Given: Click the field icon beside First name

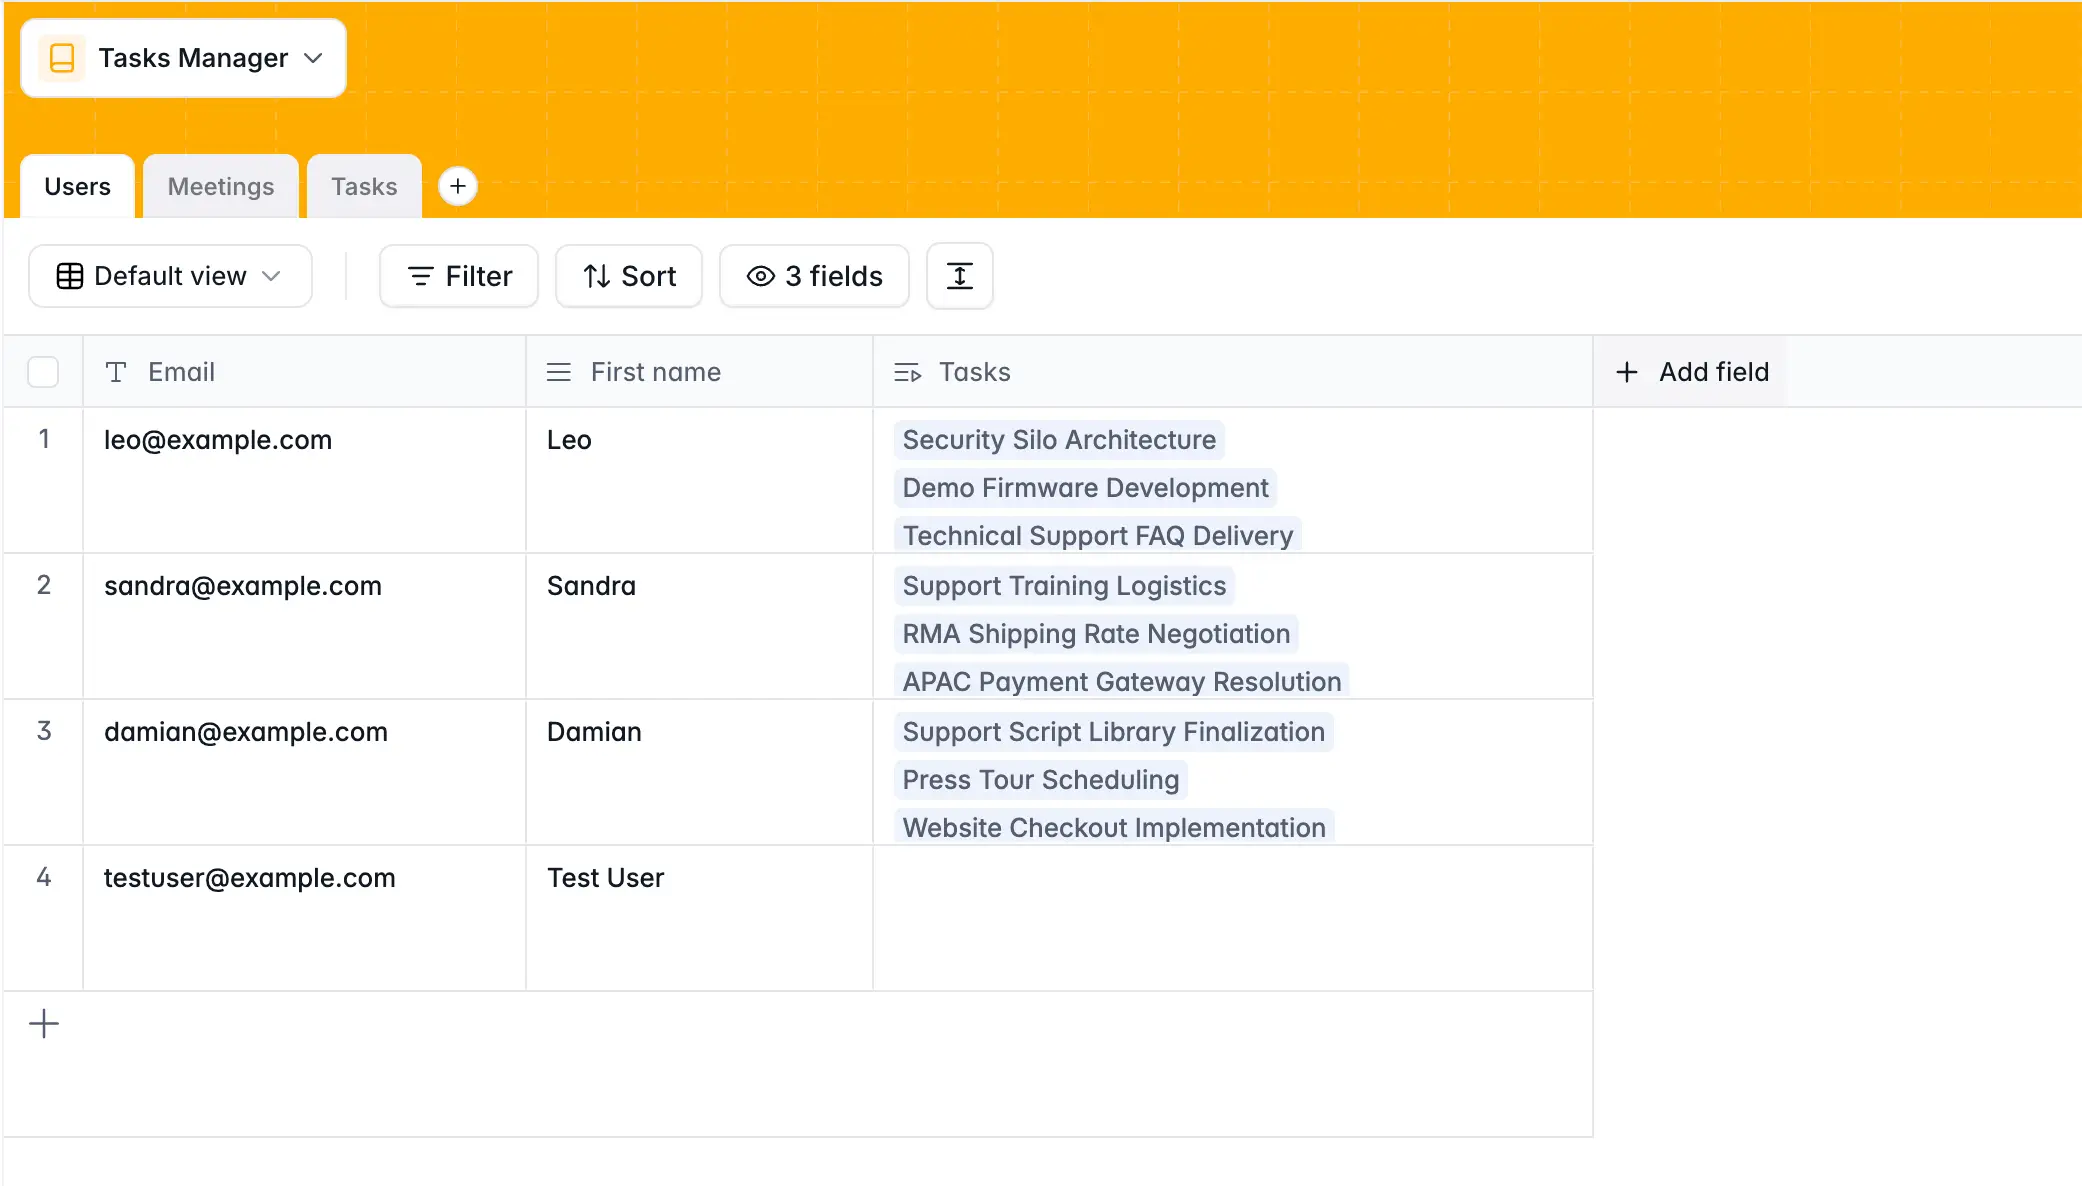Looking at the screenshot, I should (x=558, y=371).
